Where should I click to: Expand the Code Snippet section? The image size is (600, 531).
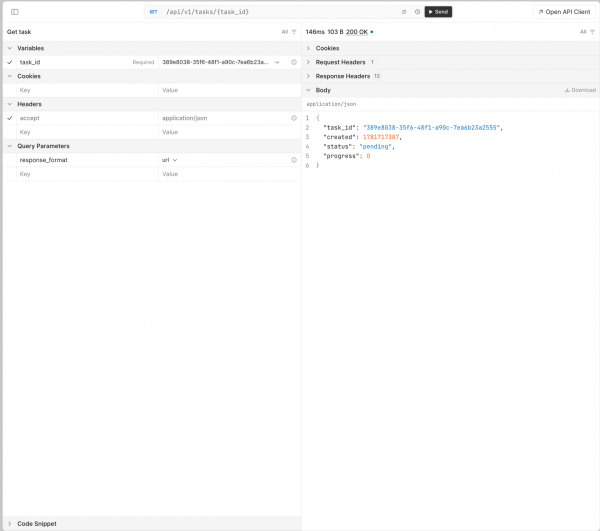10,524
